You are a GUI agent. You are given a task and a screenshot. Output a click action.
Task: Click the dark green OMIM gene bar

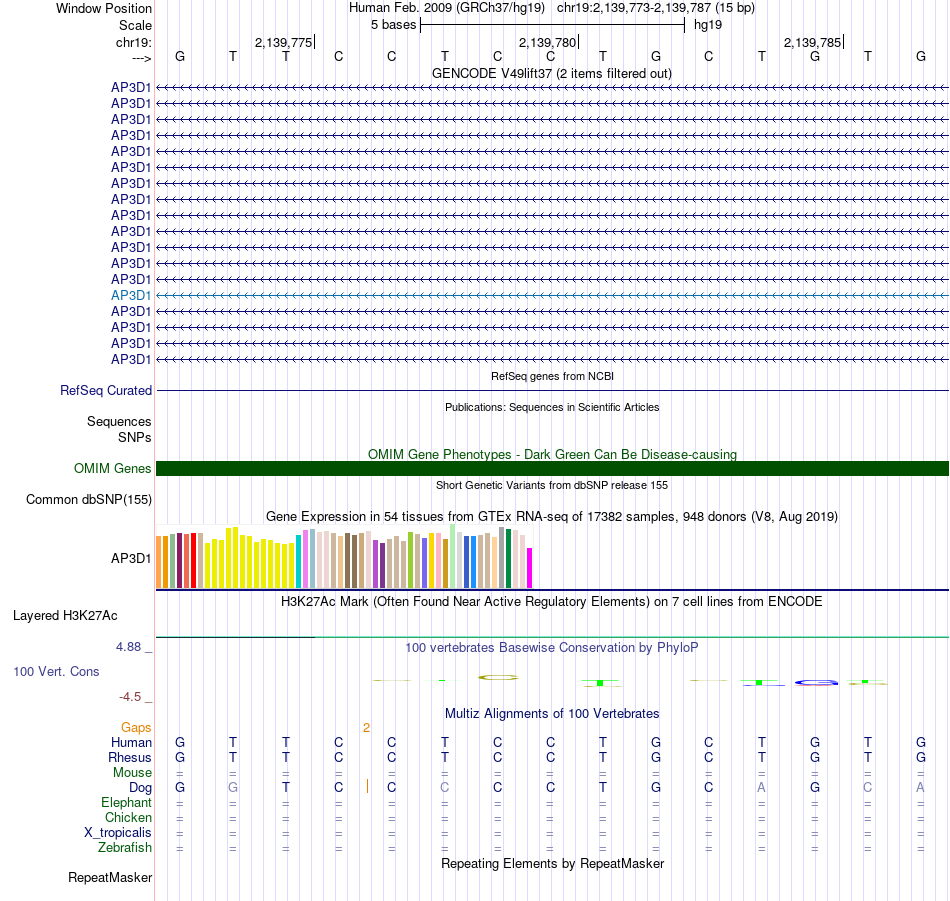pyautogui.click(x=552, y=468)
